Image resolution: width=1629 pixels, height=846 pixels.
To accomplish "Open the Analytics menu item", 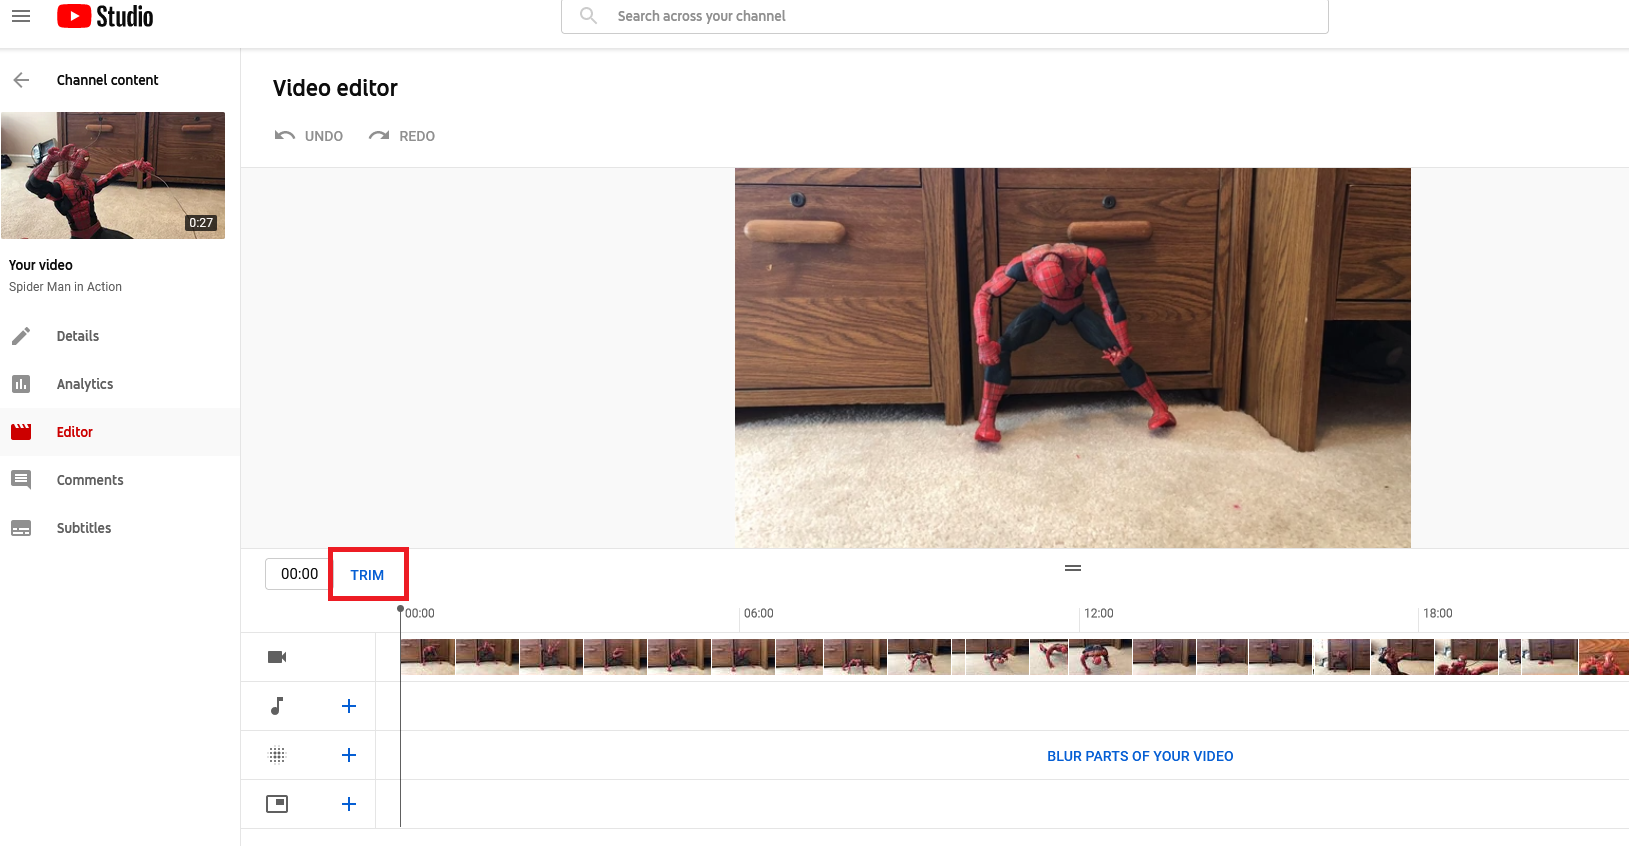I will pos(85,384).
